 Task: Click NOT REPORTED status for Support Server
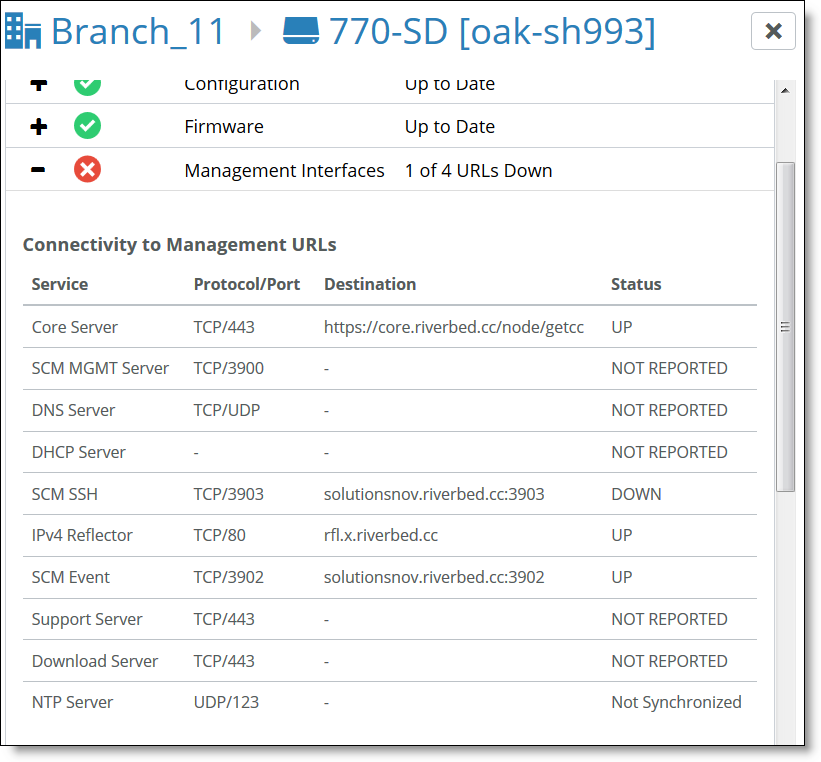(669, 620)
